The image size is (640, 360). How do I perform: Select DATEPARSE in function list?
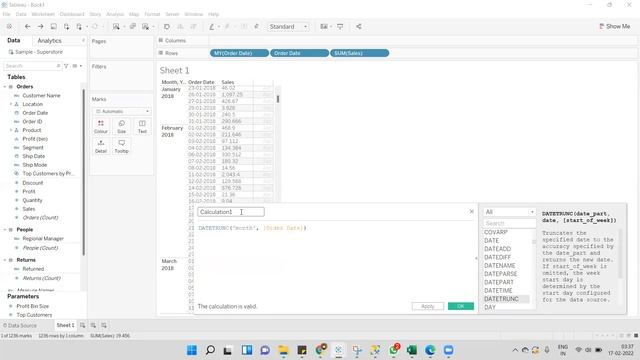(500, 273)
